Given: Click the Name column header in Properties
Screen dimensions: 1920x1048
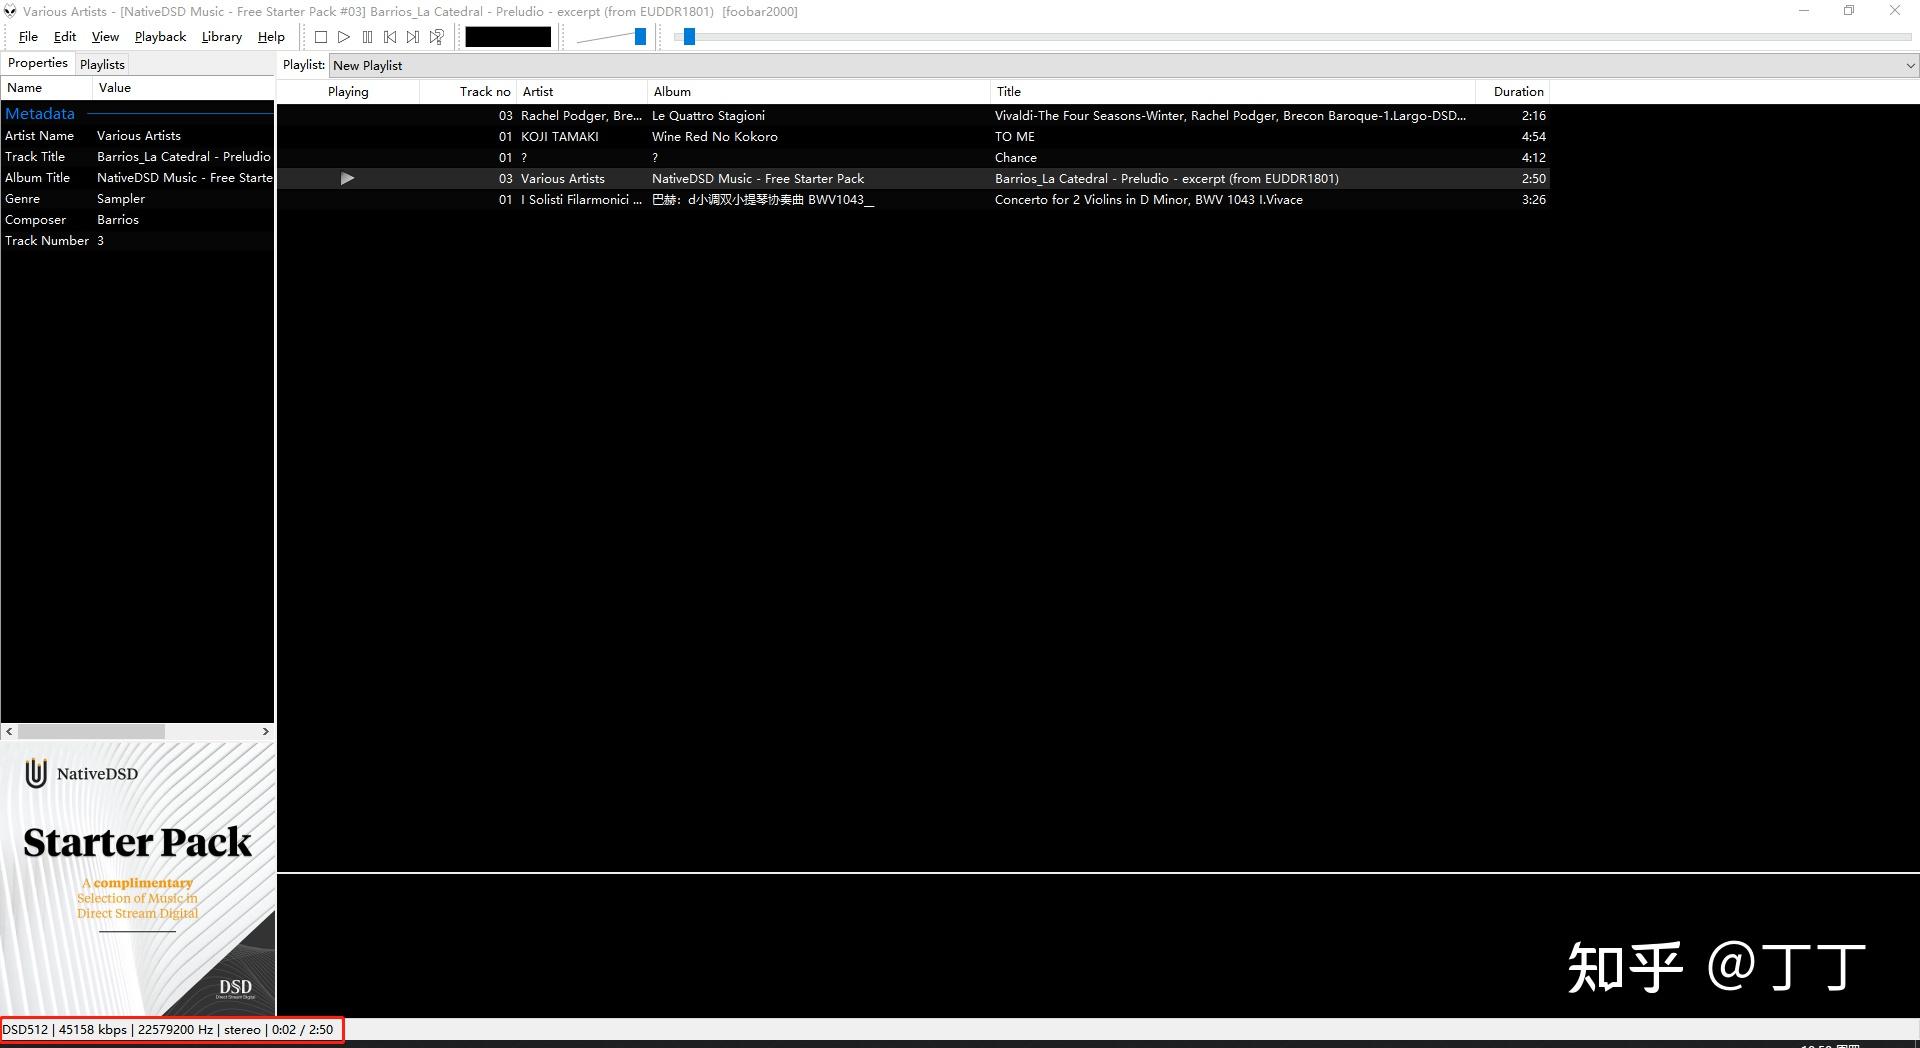Looking at the screenshot, I should coord(47,88).
